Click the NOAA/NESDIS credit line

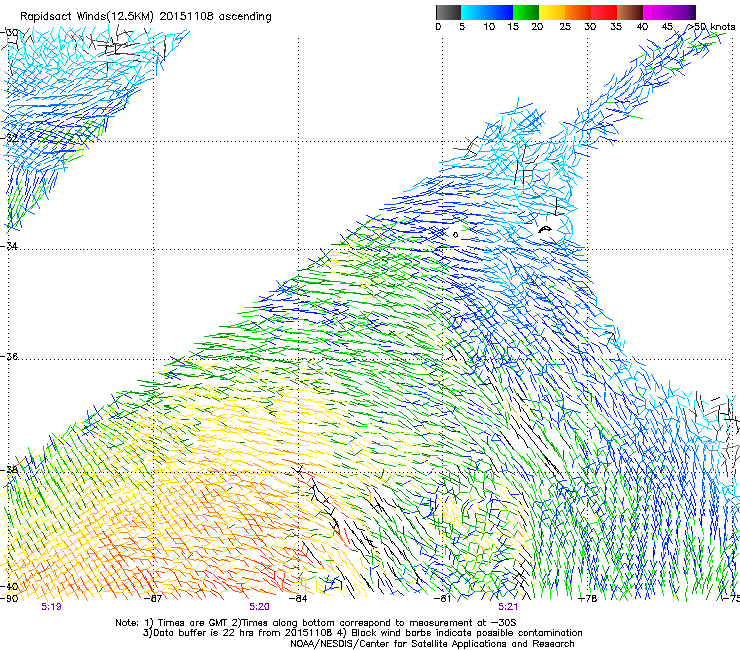point(432,644)
